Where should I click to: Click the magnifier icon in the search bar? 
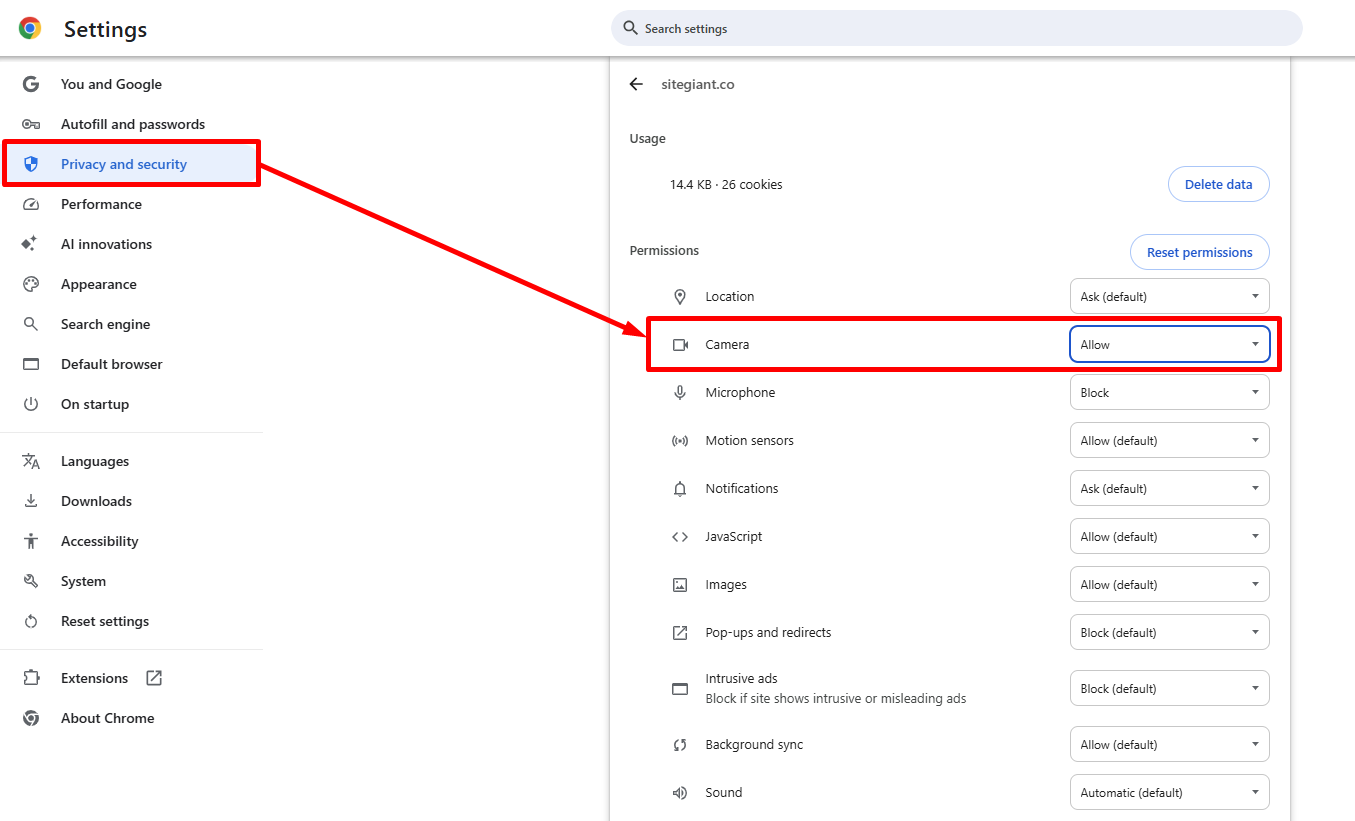(630, 28)
